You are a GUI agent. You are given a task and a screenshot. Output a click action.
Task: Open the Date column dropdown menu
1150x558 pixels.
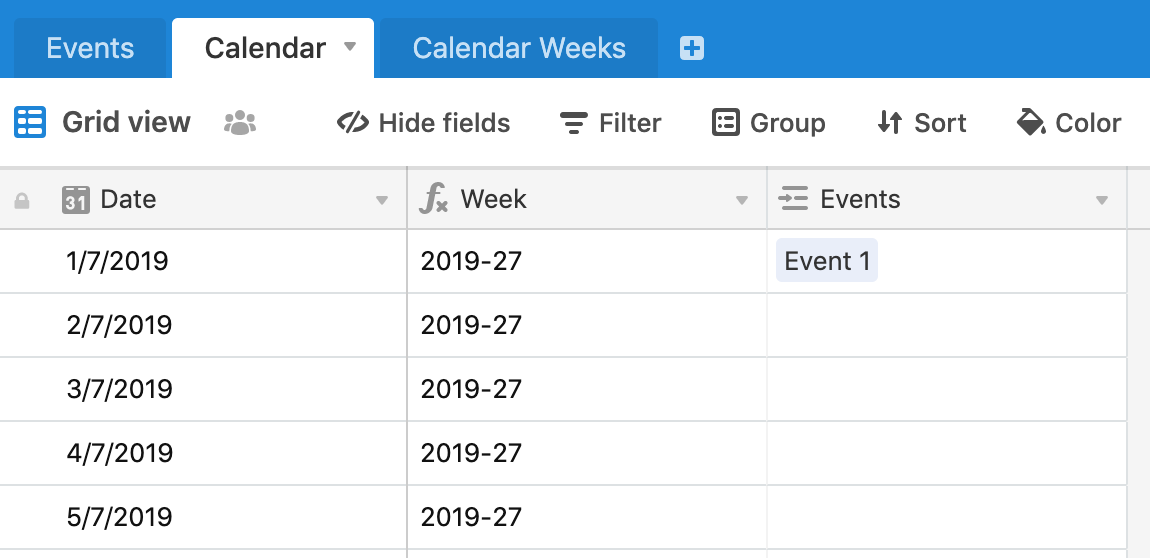pos(381,200)
